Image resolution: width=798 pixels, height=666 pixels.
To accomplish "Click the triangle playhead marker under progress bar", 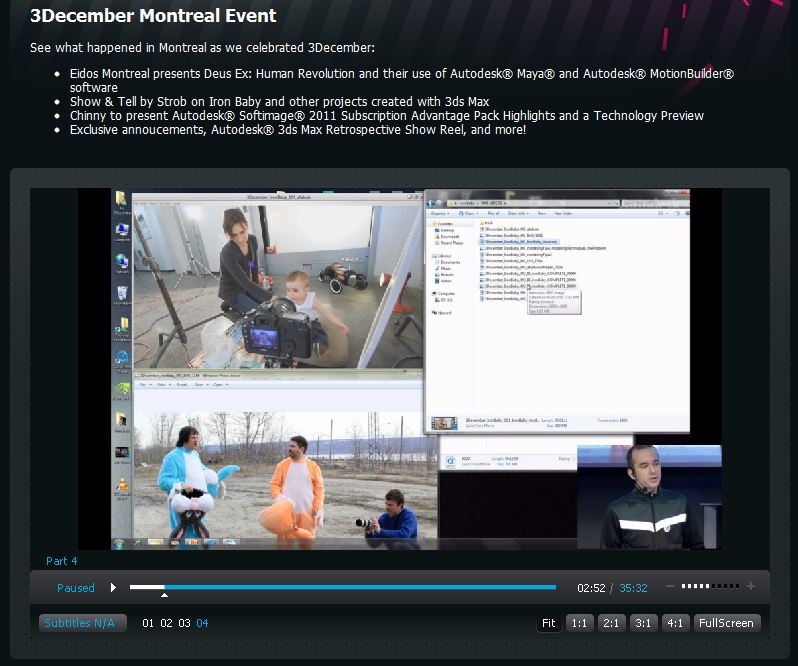I will coord(164,595).
